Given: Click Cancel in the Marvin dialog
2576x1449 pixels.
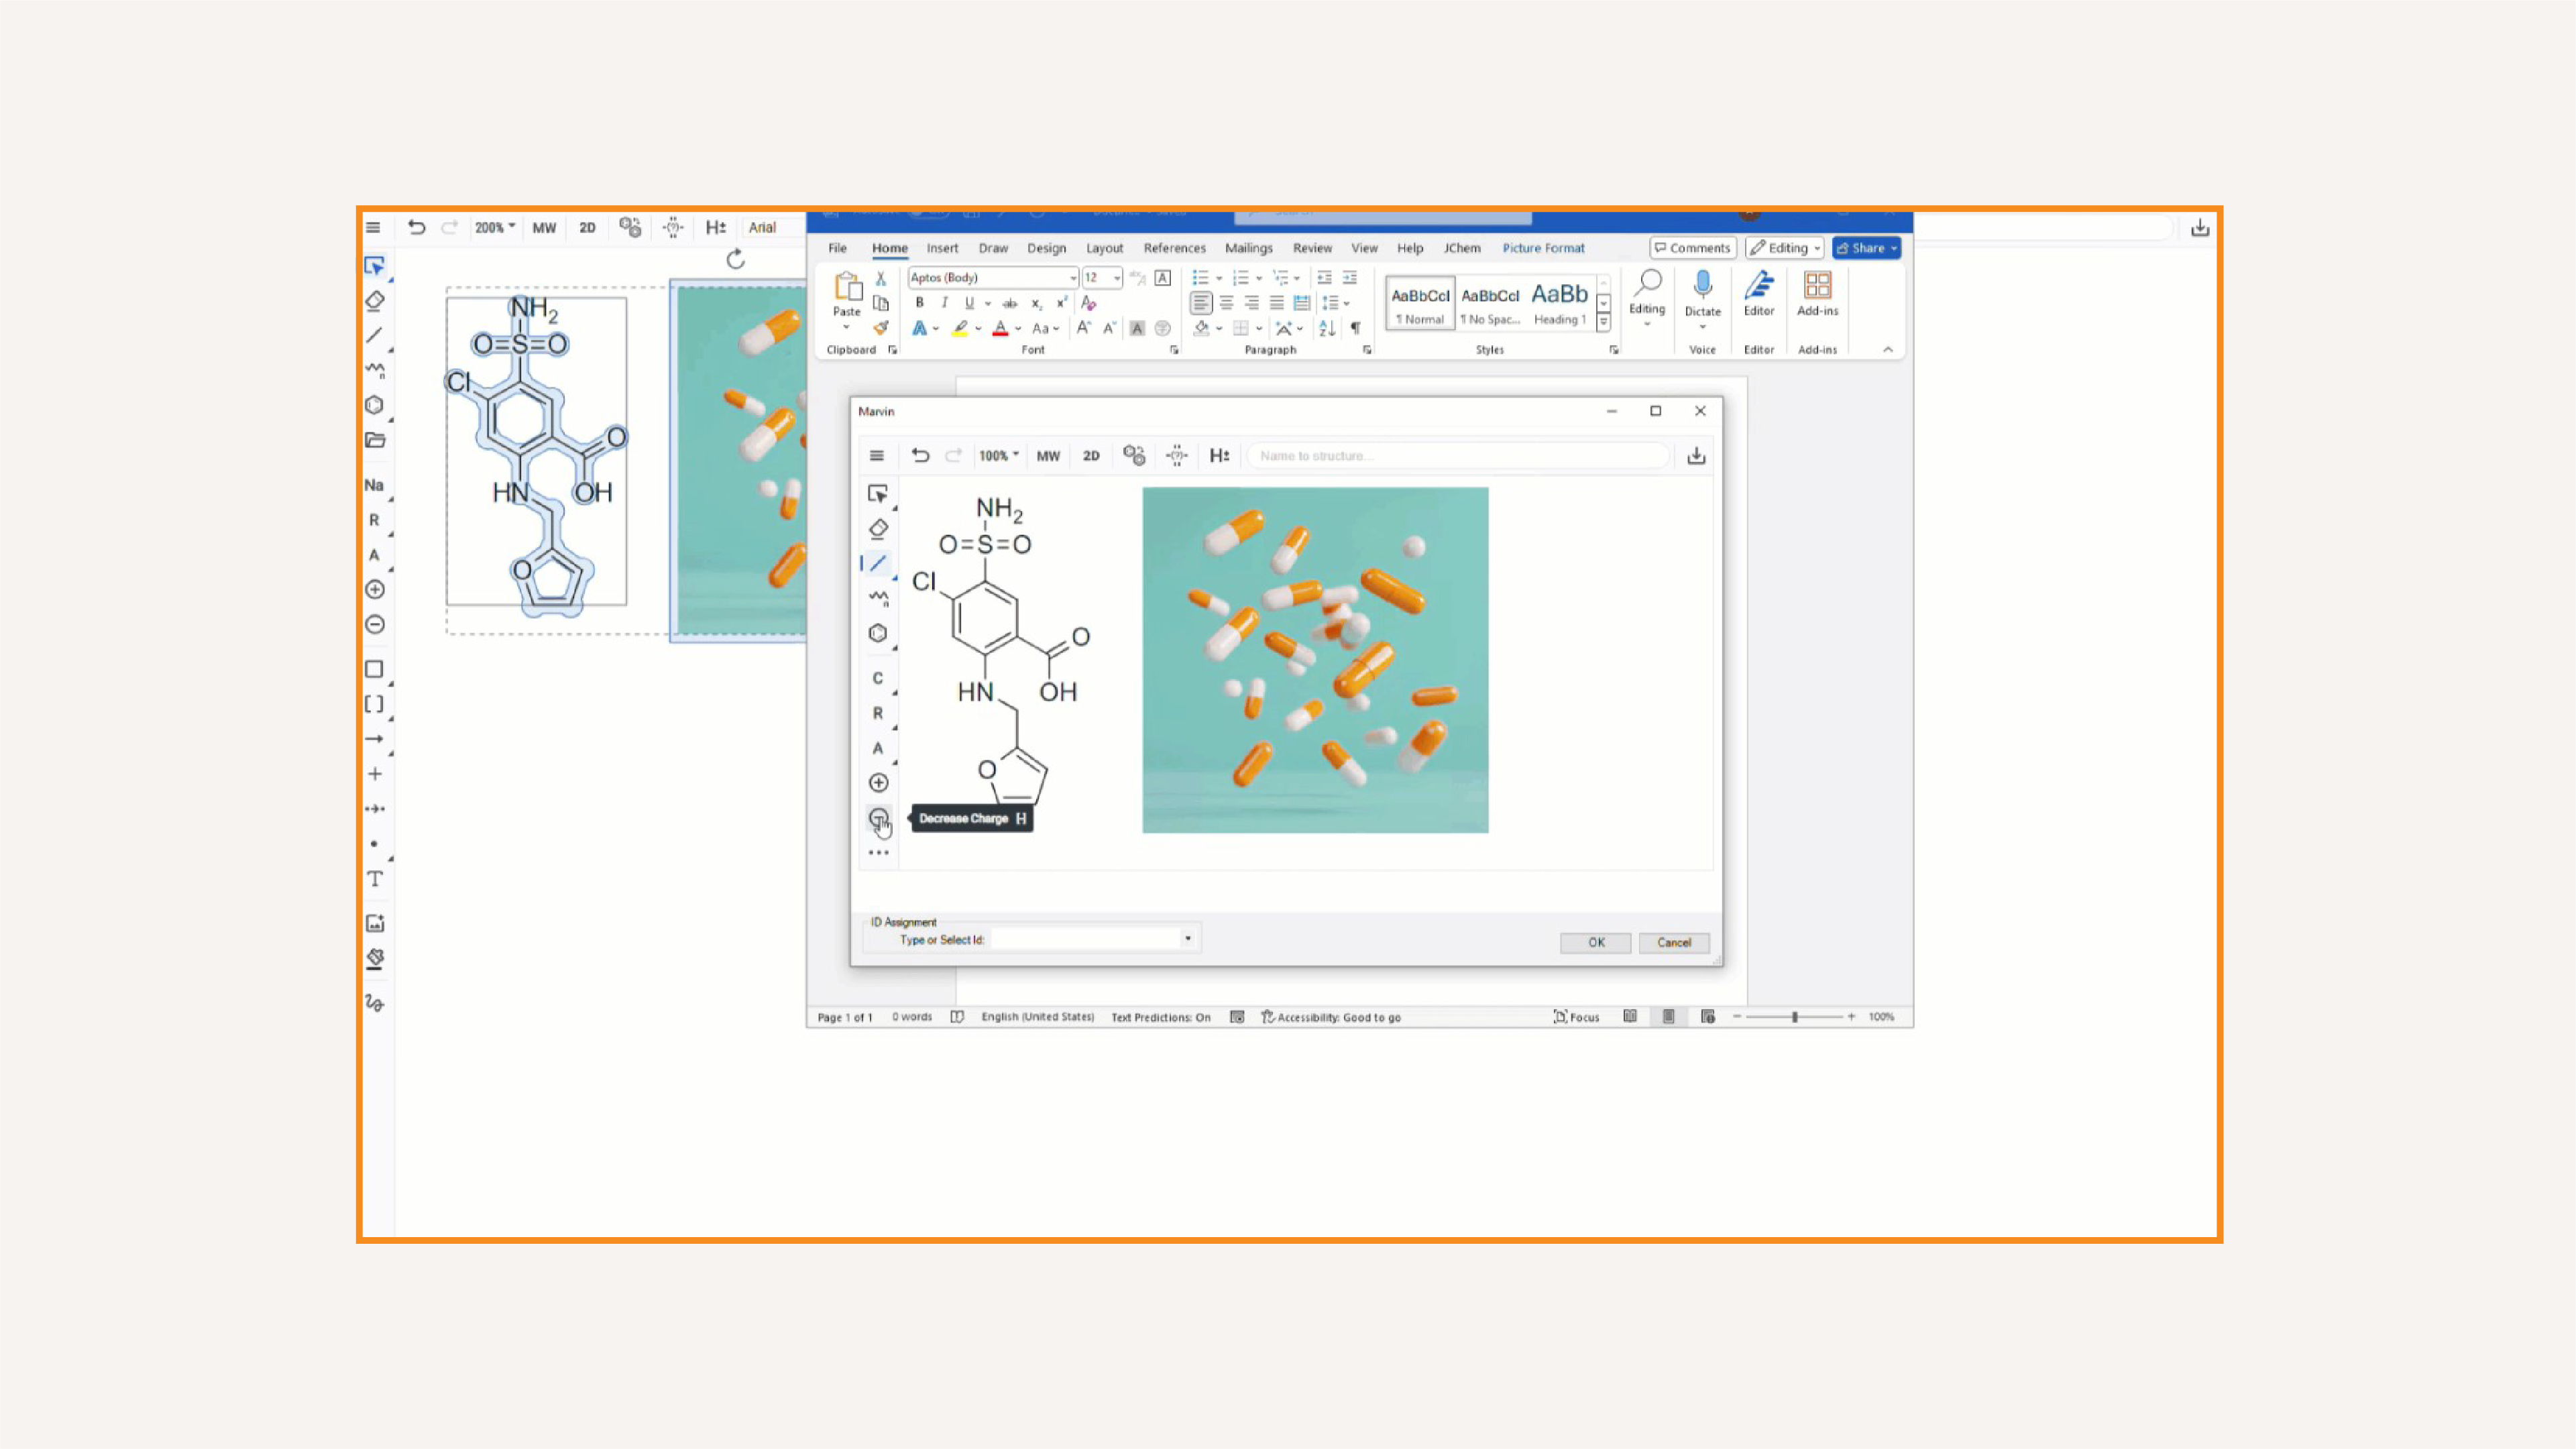Looking at the screenshot, I should 1674,942.
